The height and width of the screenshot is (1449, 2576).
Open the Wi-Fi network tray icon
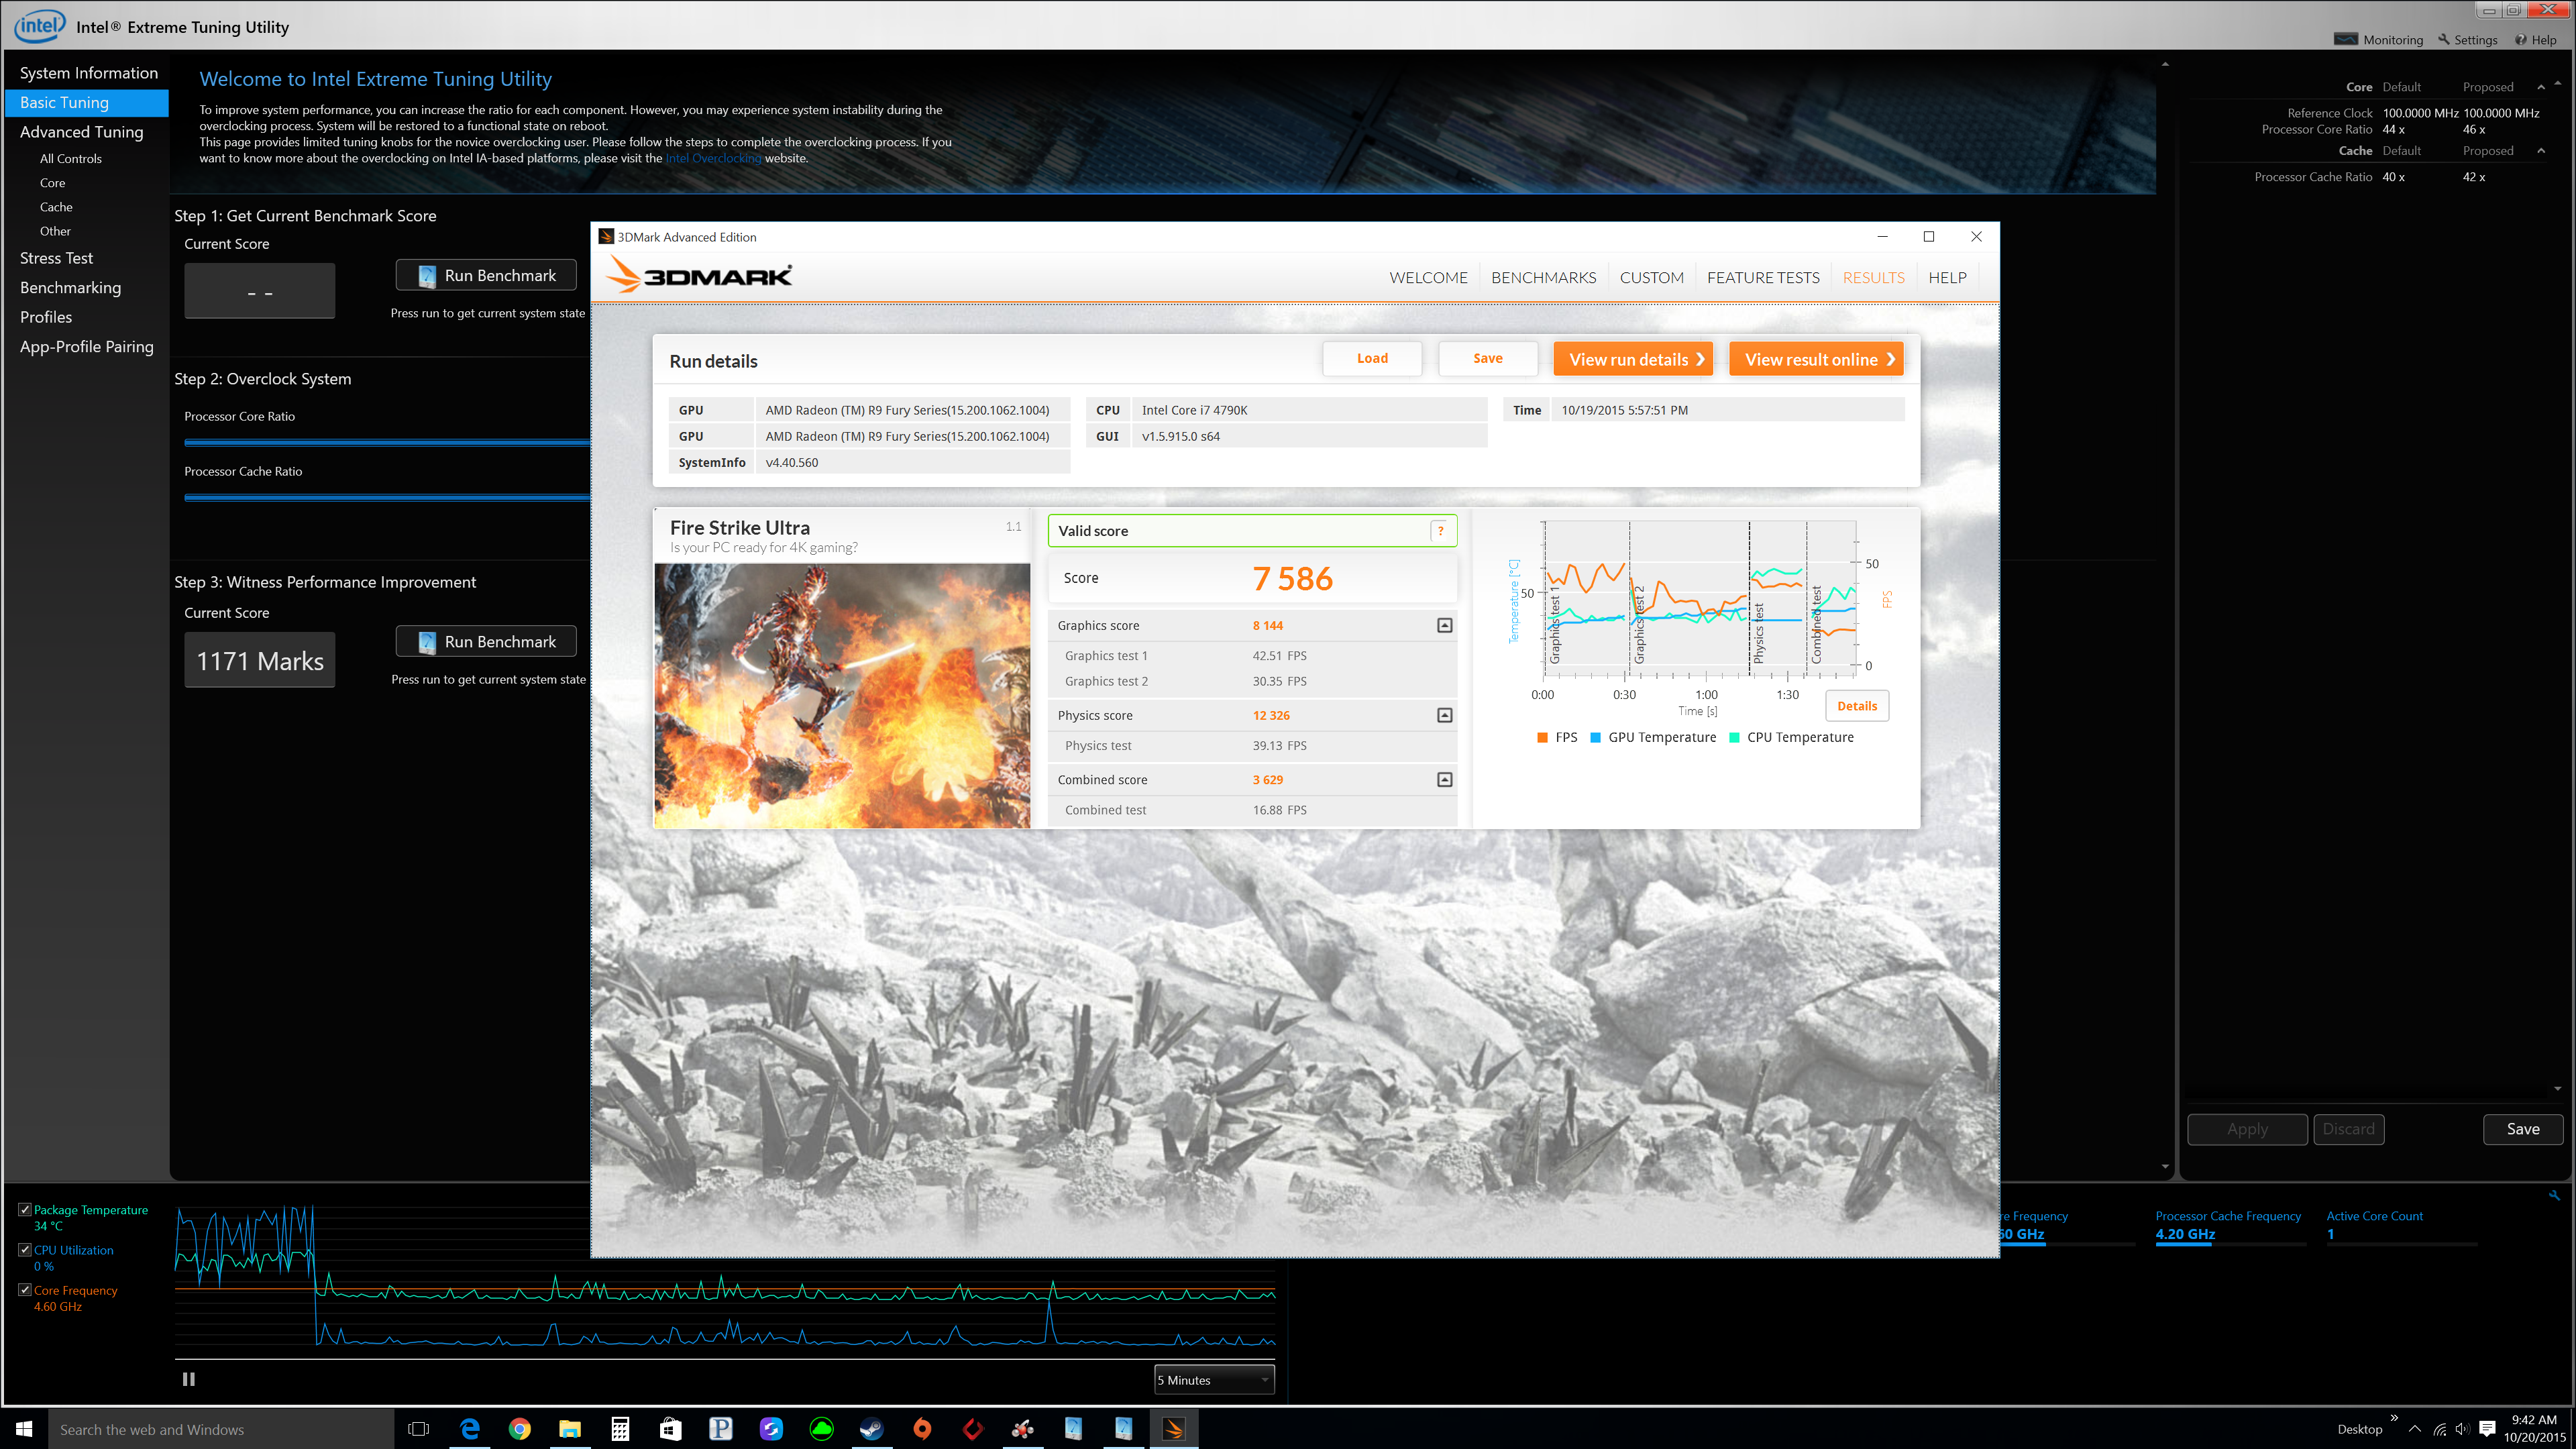pos(2439,1429)
